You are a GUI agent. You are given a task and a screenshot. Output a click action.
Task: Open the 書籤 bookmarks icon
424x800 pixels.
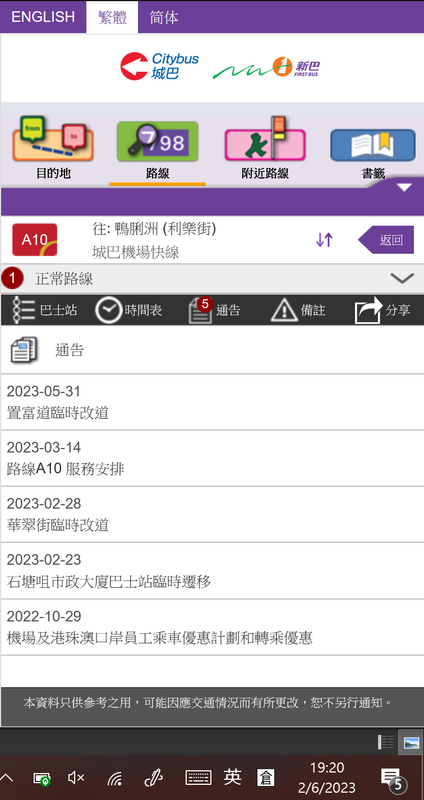coord(373,145)
